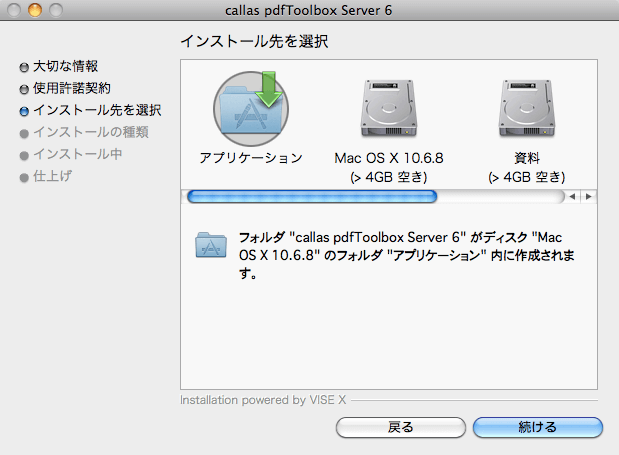Click the empty scrollbar track right of the thumb
Image resolution: width=619 pixels, height=455 pixels.
click(501, 197)
